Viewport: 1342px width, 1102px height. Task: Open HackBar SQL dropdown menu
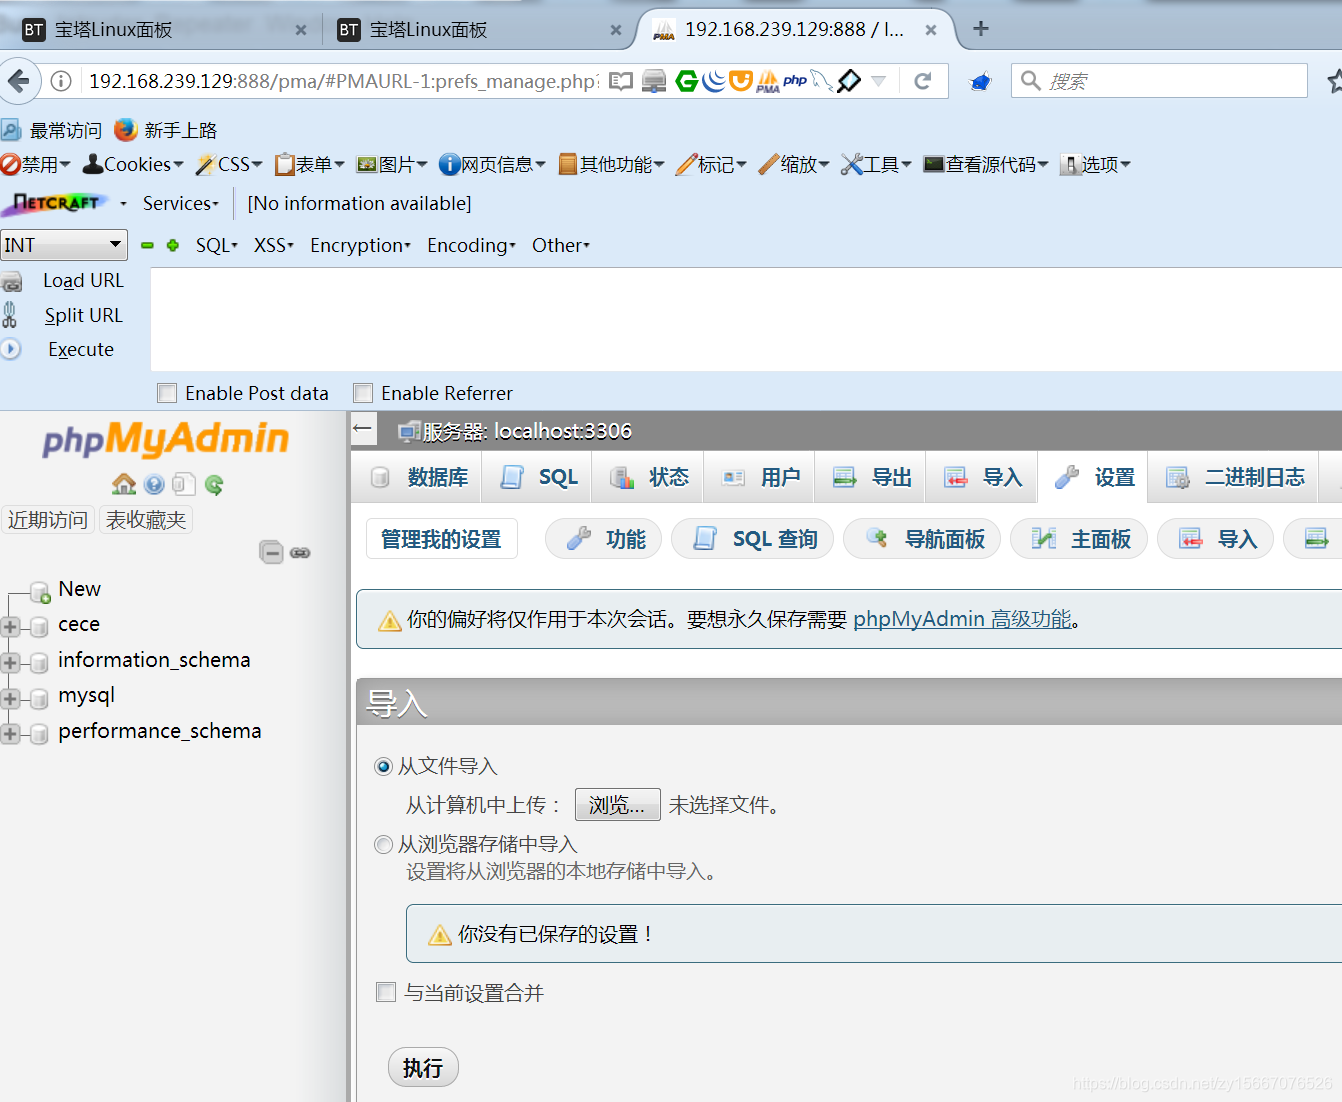(x=216, y=245)
